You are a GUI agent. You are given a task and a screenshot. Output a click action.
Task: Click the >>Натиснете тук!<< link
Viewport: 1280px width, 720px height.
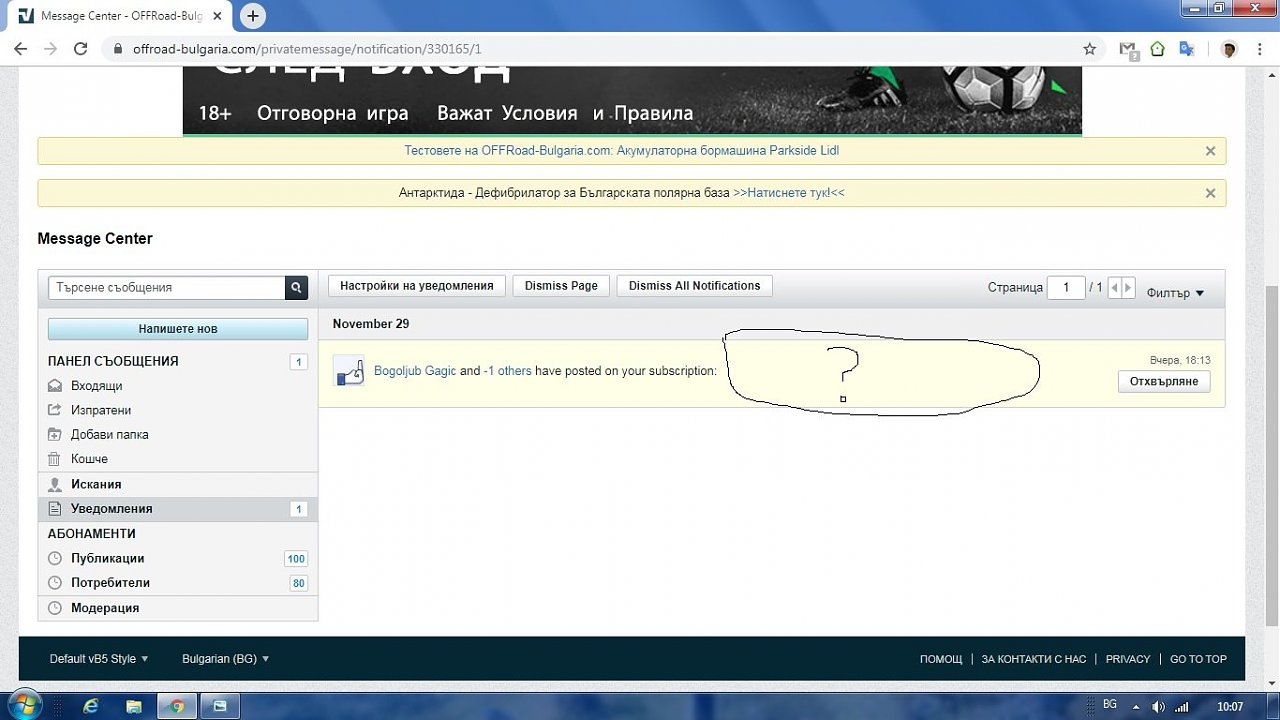pos(789,193)
